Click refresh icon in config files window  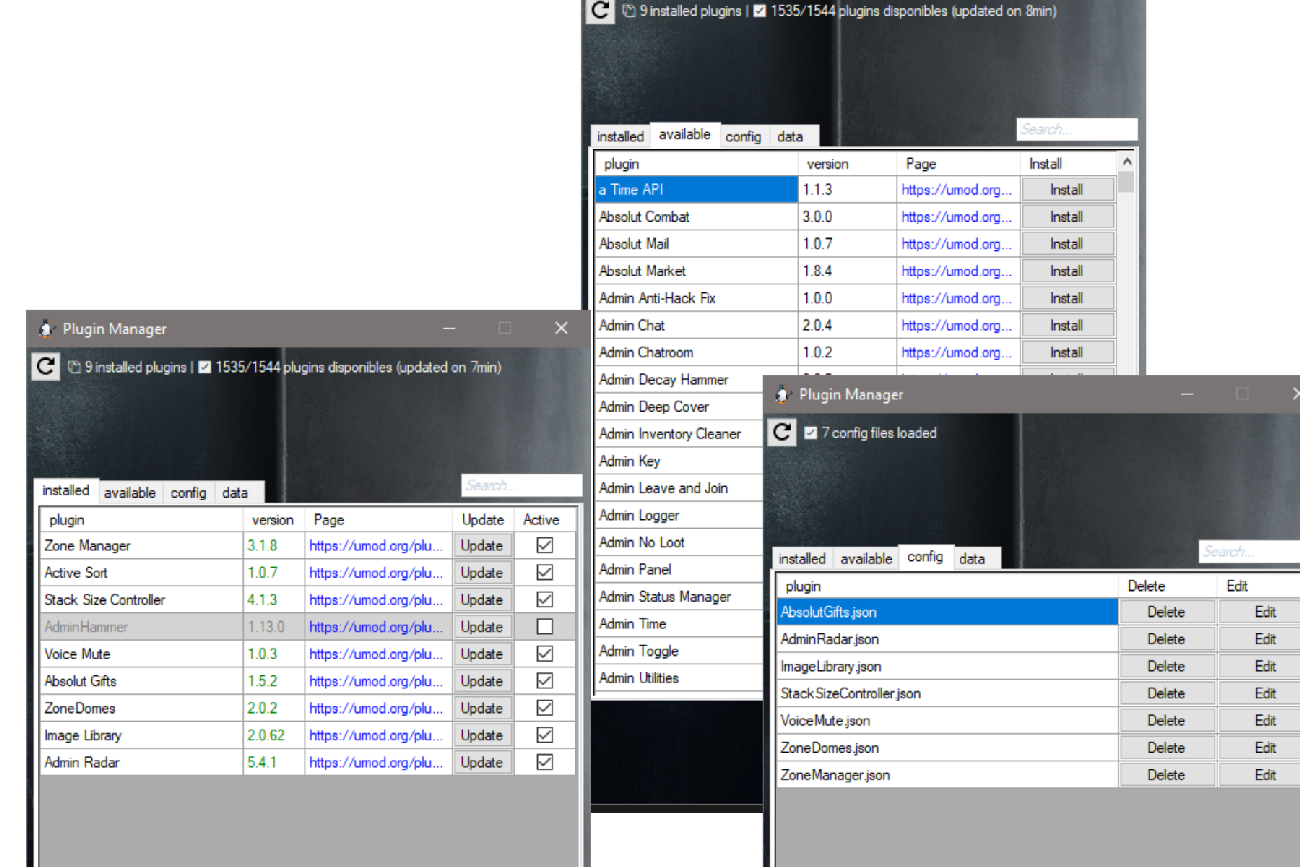coord(782,433)
